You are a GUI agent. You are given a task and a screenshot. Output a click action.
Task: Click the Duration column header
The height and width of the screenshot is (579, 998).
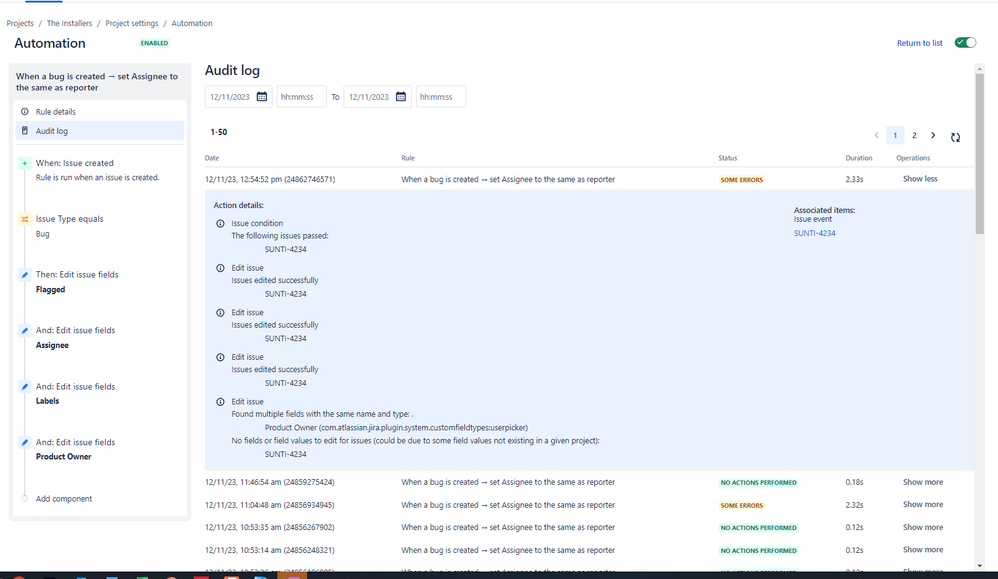[859, 158]
